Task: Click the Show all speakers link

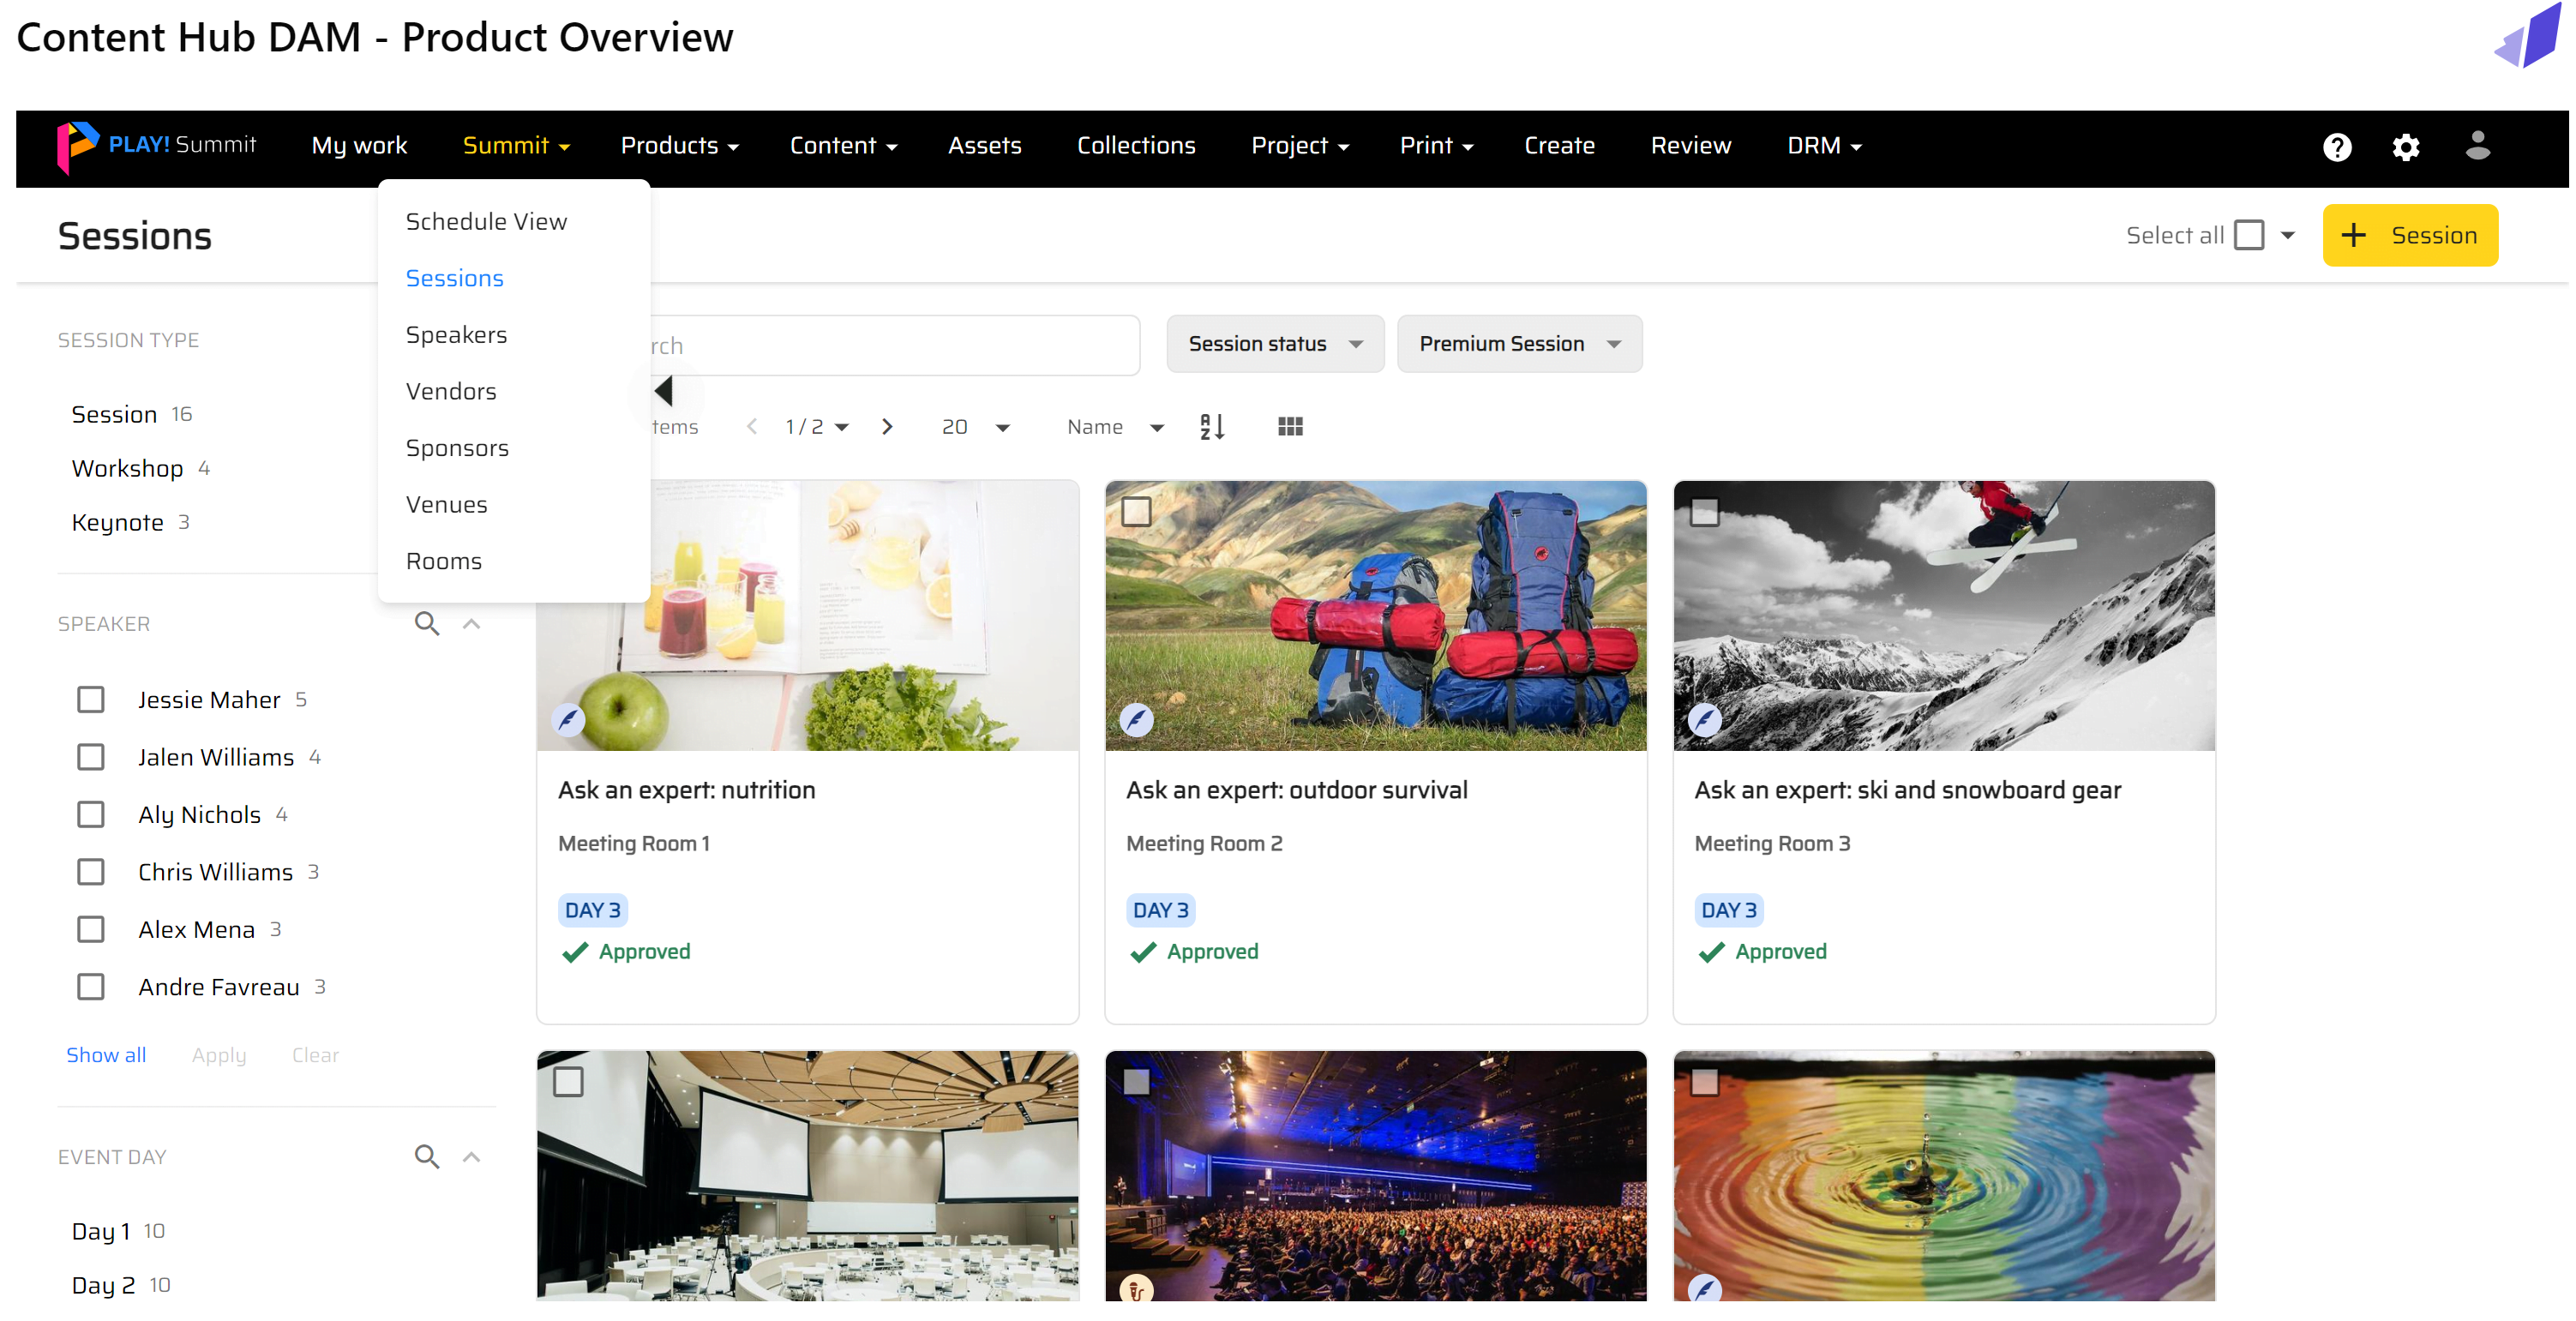Action: coord(106,1055)
